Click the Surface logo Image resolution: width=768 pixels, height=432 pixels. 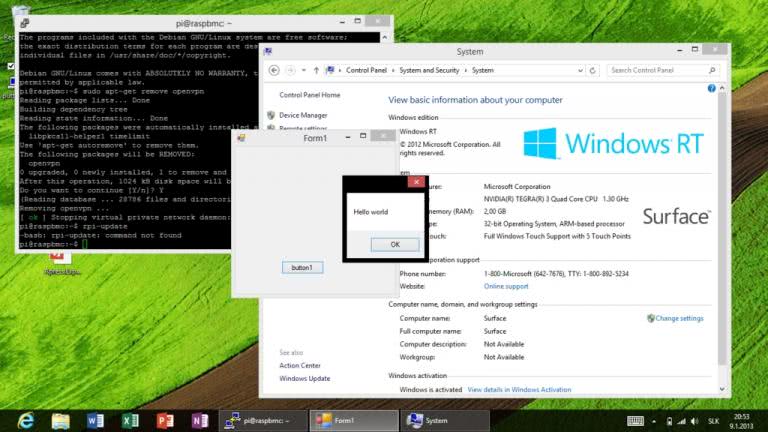pyautogui.click(x=676, y=216)
